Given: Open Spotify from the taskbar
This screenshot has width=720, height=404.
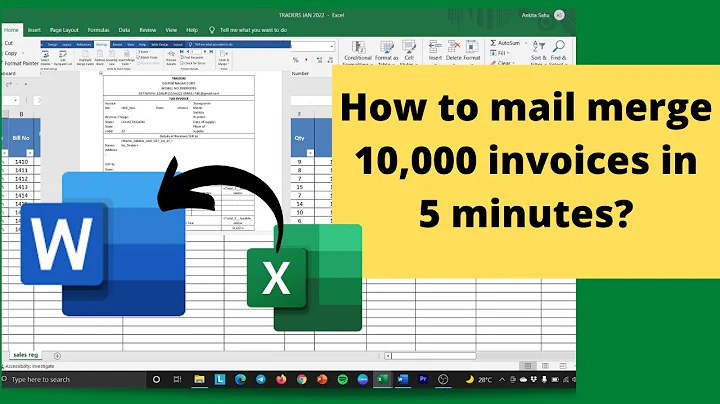Looking at the screenshot, I should click(x=343, y=379).
